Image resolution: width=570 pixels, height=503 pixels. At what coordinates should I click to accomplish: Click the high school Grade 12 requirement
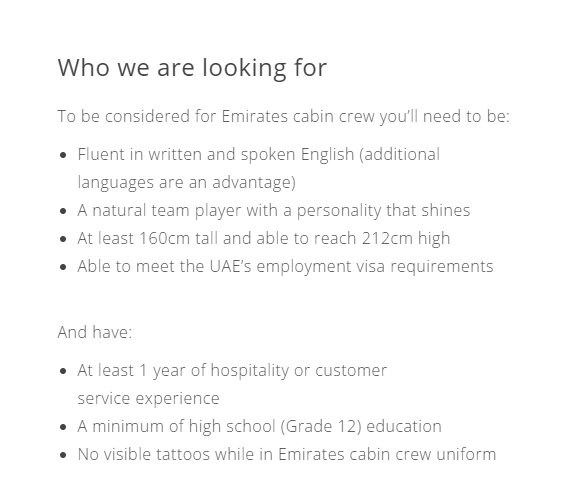point(260,427)
